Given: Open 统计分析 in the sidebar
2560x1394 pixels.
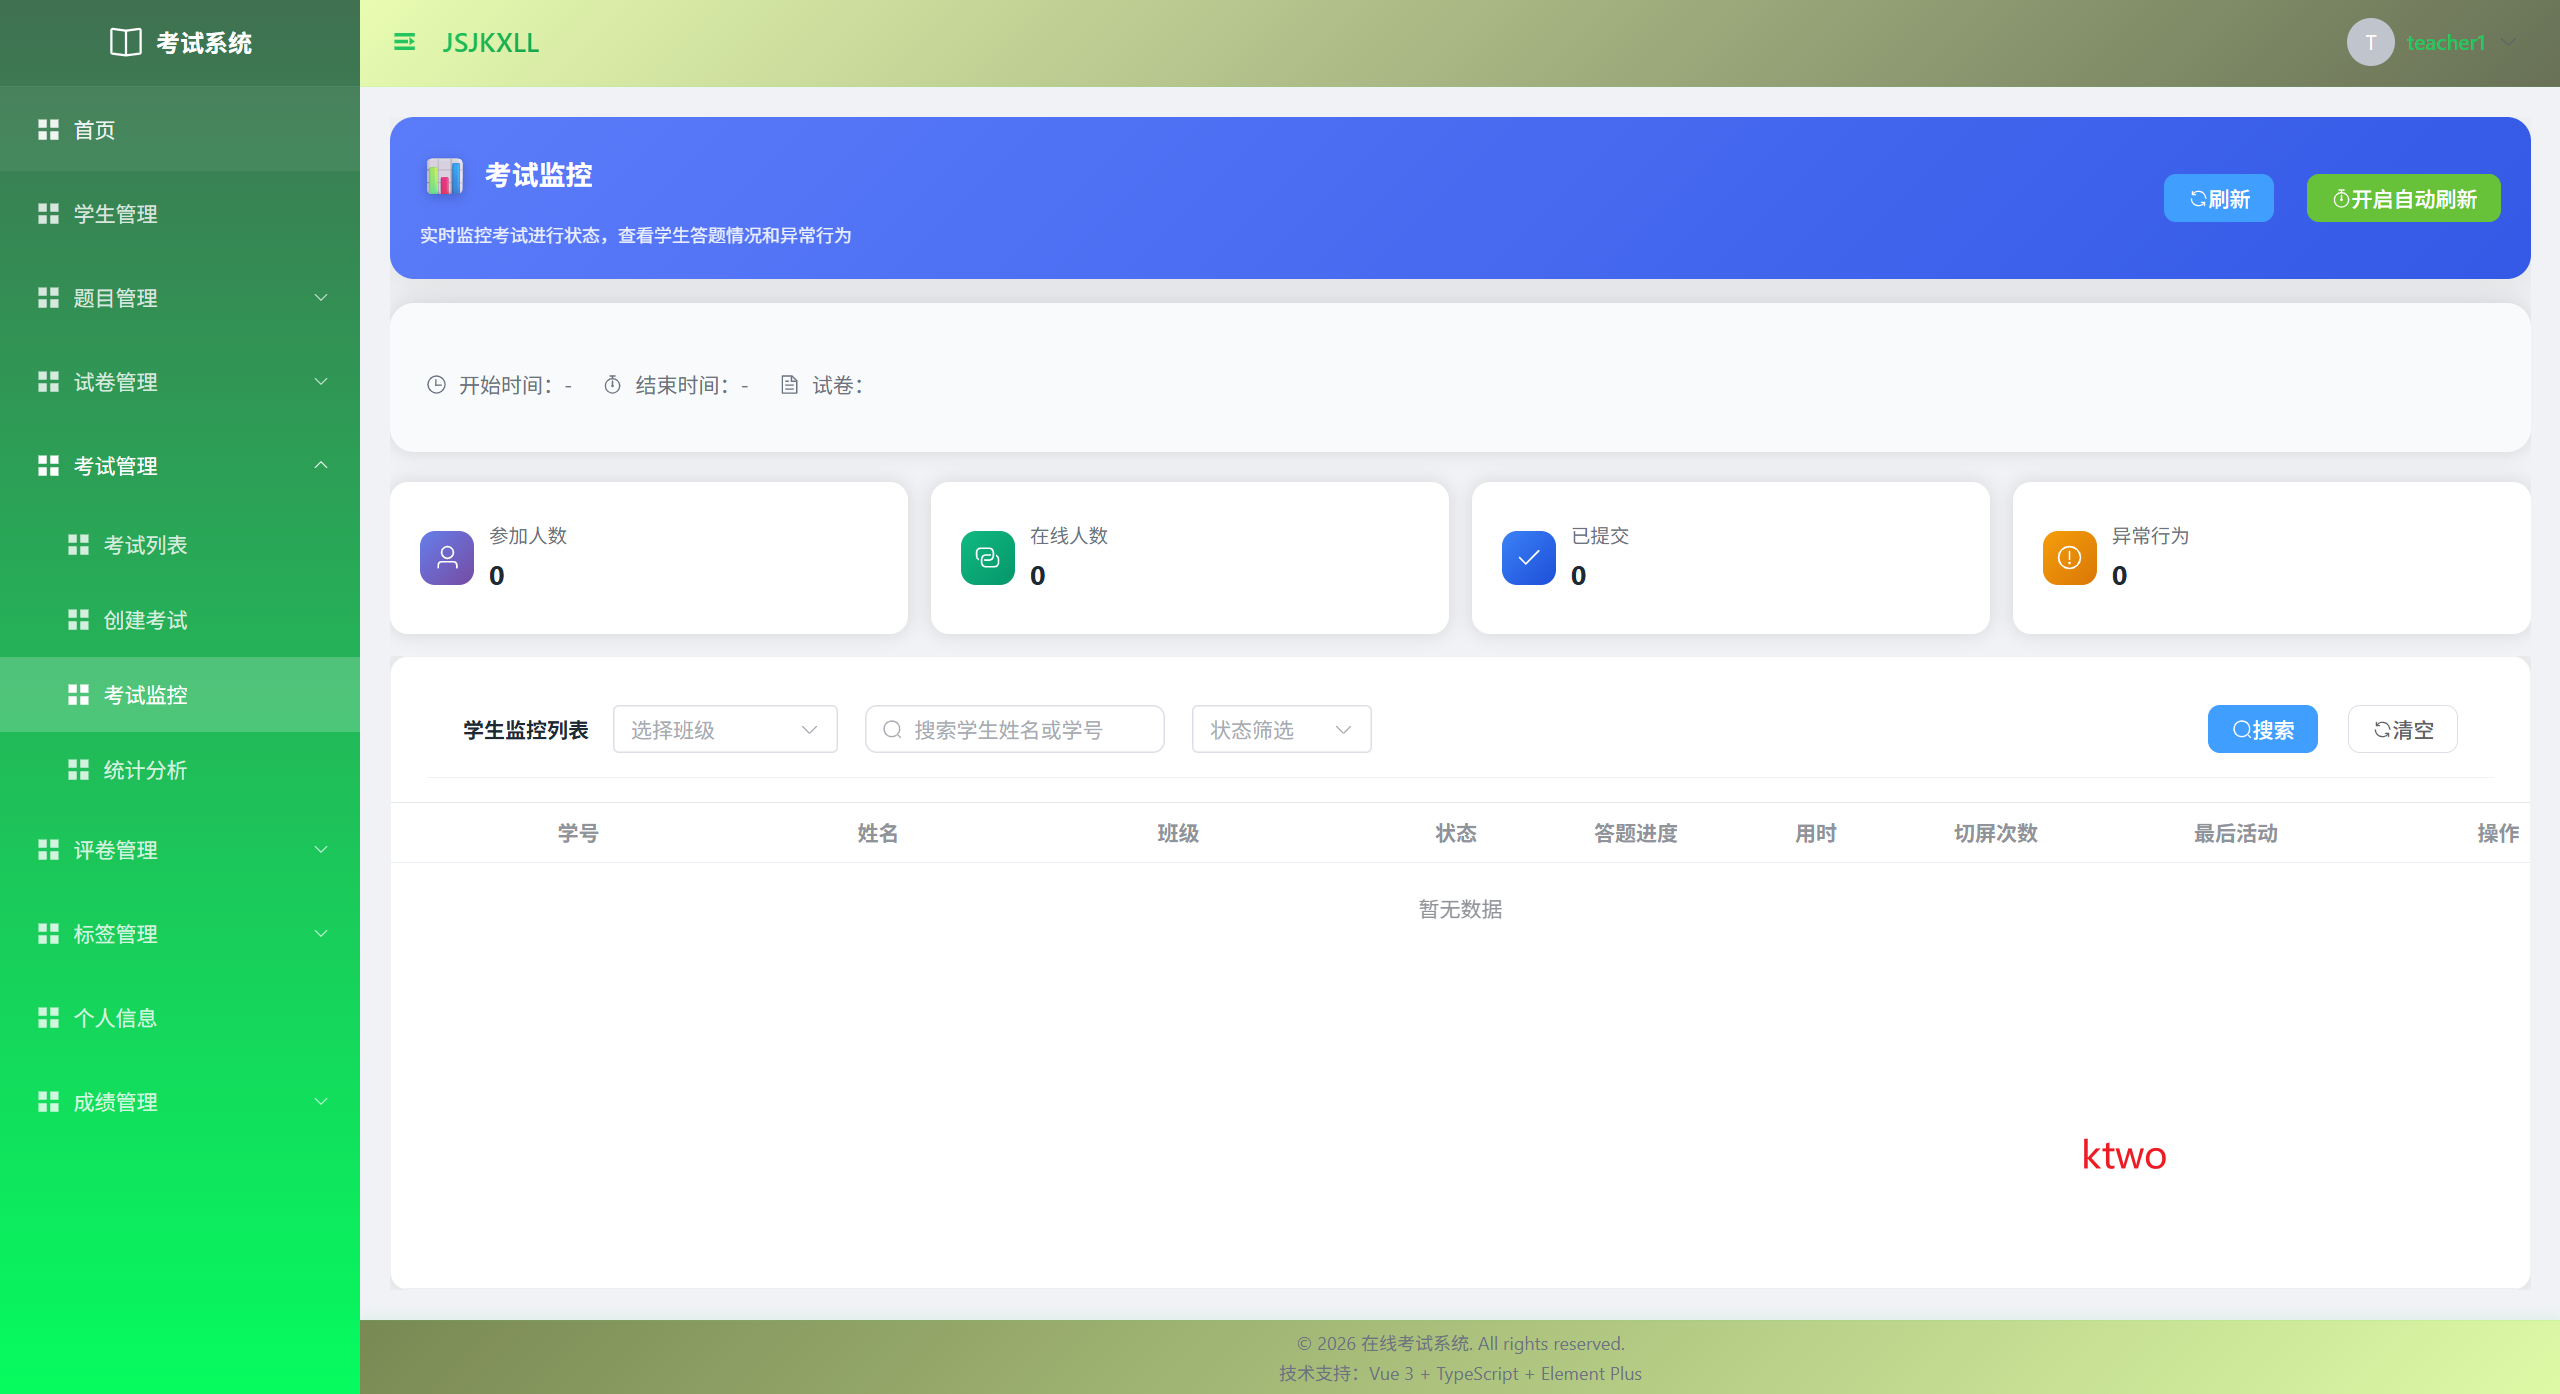Looking at the screenshot, I should point(145,770).
